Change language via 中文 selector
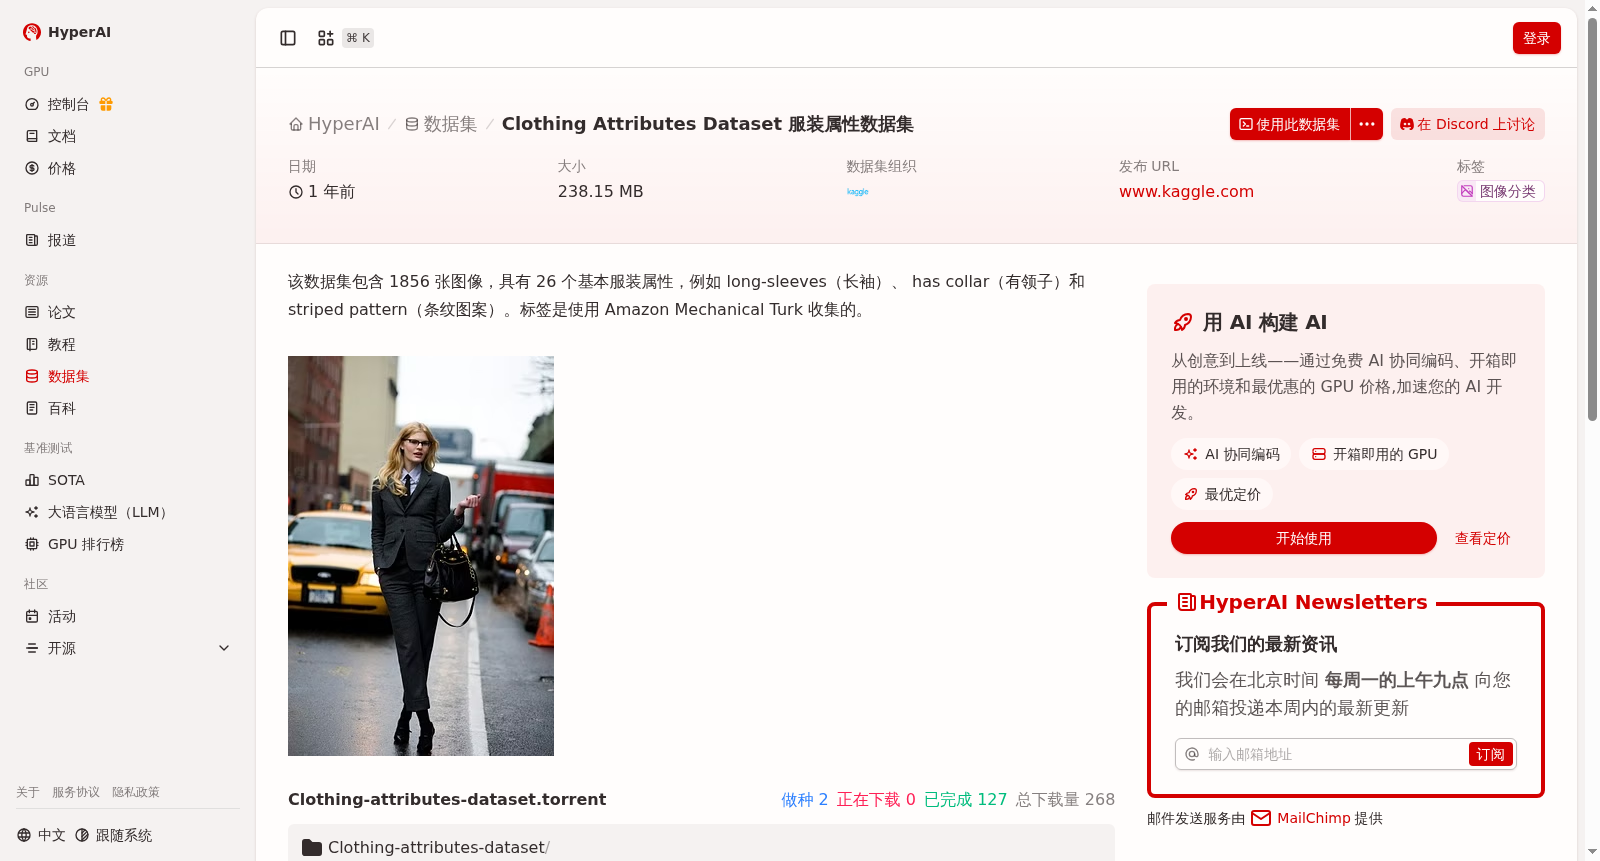This screenshot has height=861, width=1600. tap(41, 835)
